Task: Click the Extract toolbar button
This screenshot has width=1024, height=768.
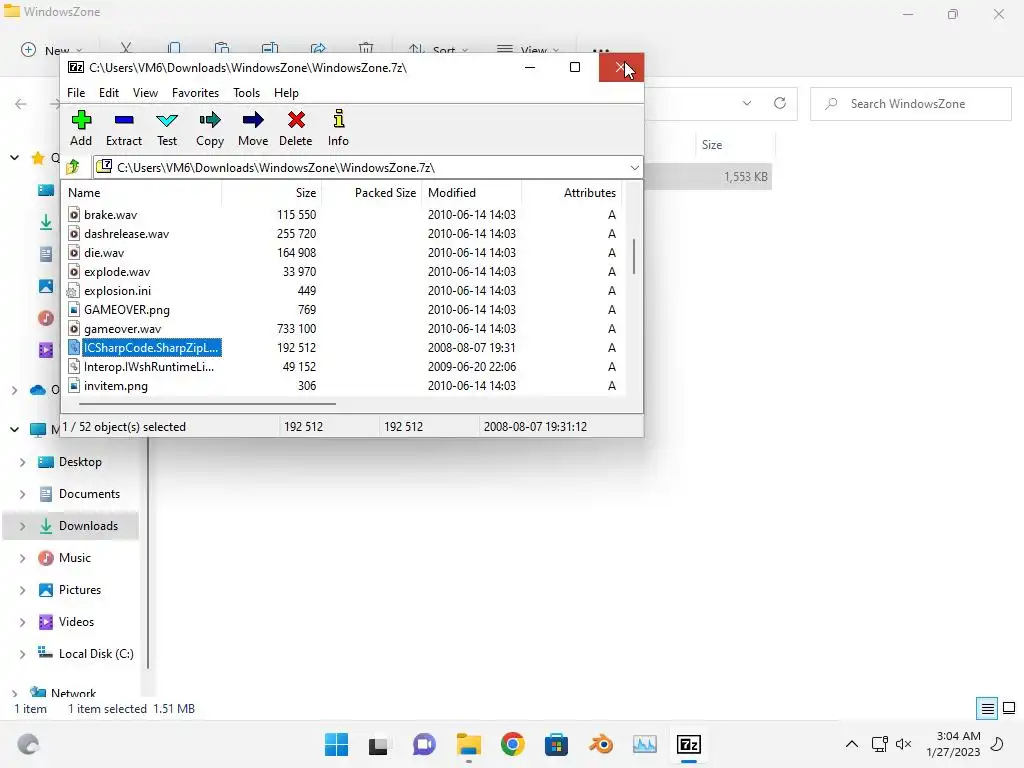Action: coord(123,129)
